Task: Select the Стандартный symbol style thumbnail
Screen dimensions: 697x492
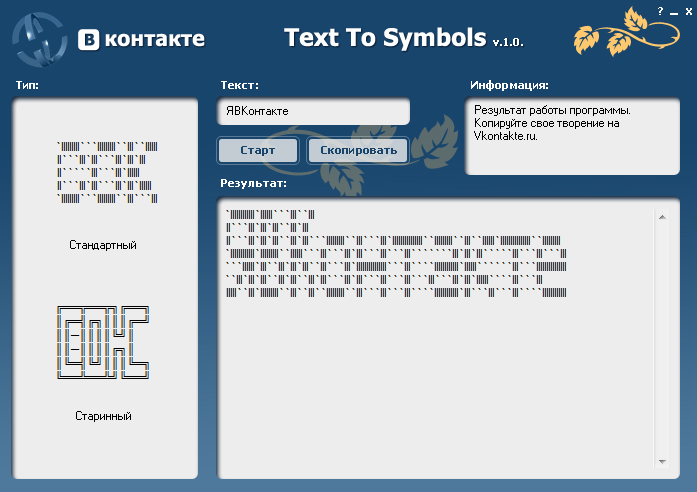Action: 107,172
